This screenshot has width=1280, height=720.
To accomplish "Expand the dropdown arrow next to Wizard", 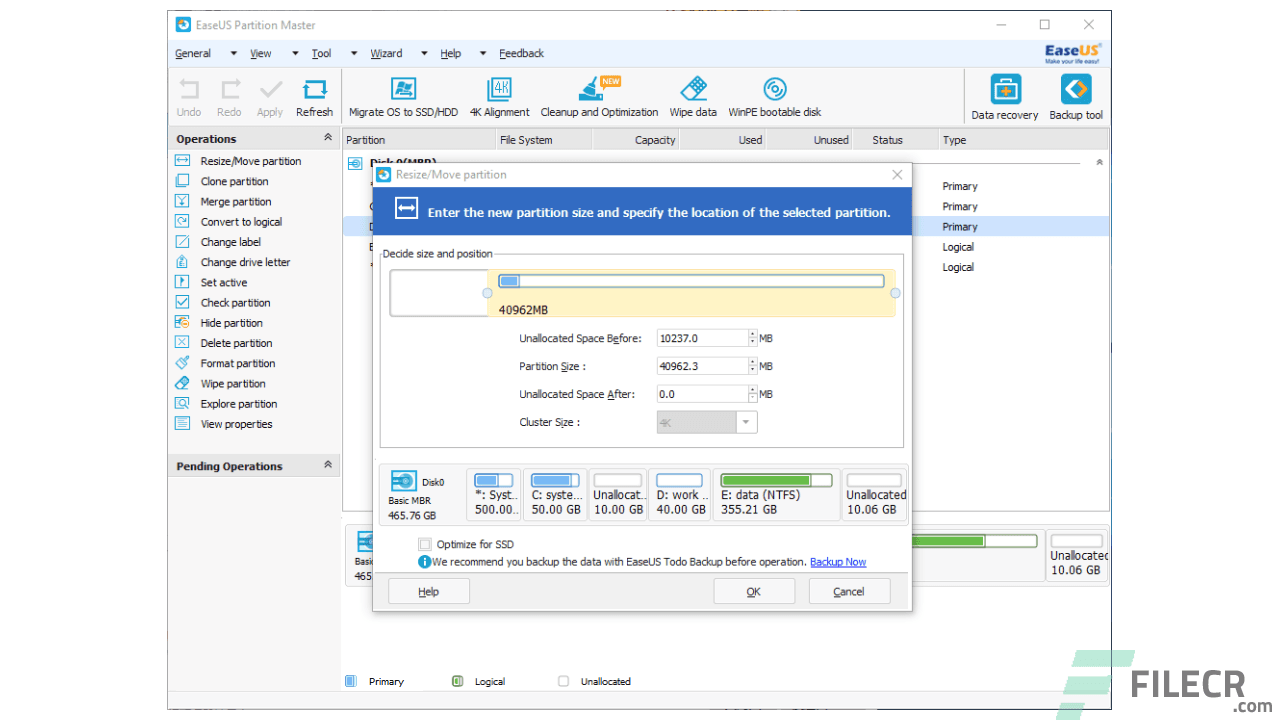I will (423, 53).
